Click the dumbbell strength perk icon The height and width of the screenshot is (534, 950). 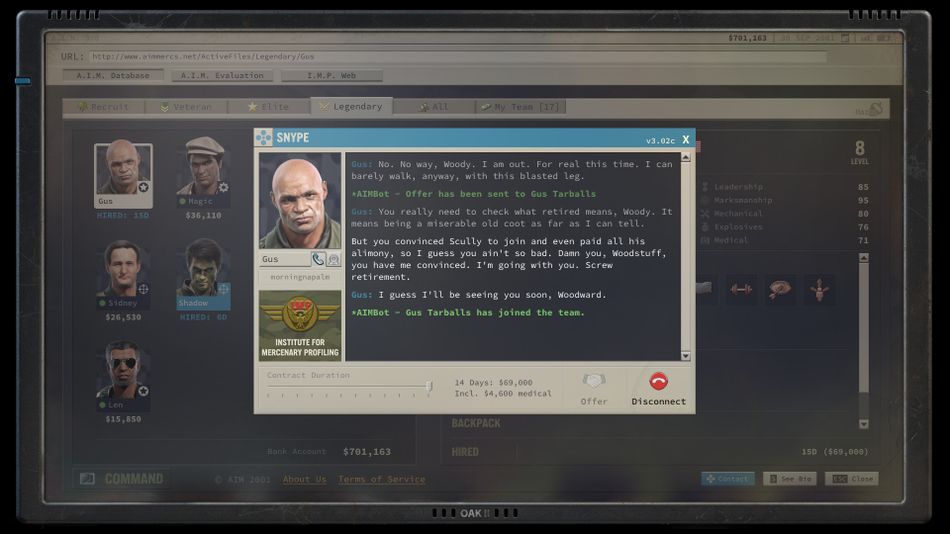tap(741, 290)
